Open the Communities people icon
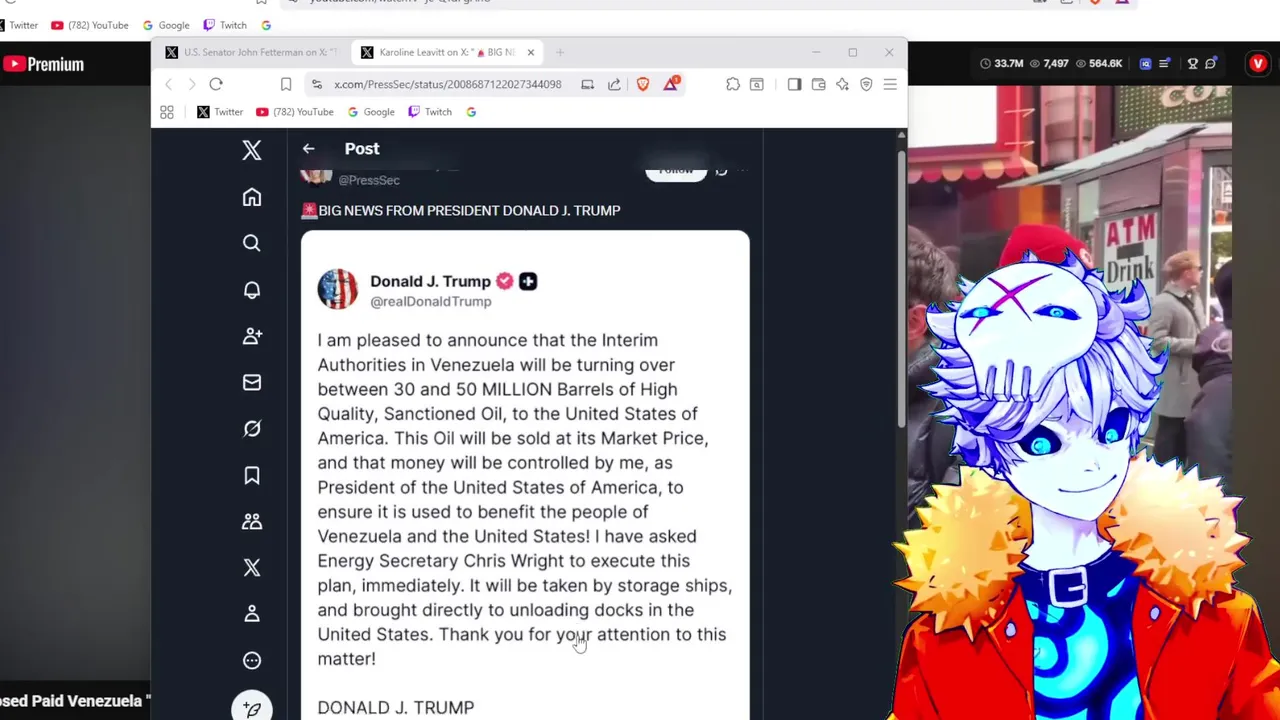Image resolution: width=1280 pixels, height=720 pixels. click(x=252, y=521)
